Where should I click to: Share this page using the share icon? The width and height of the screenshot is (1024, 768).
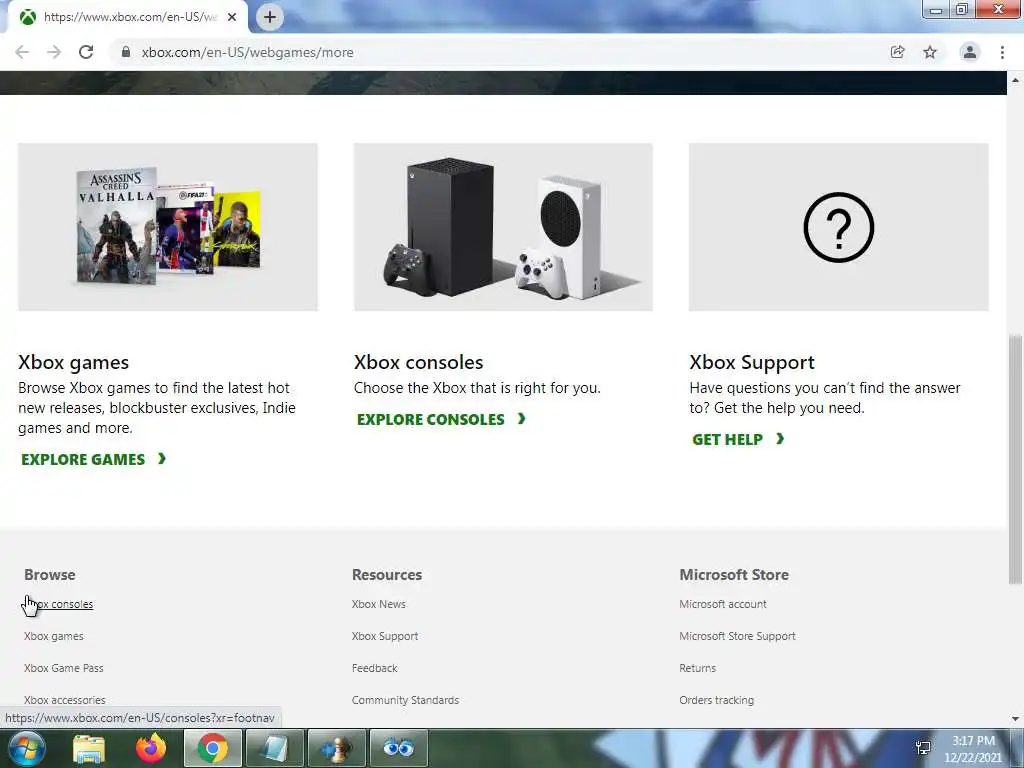click(x=898, y=52)
